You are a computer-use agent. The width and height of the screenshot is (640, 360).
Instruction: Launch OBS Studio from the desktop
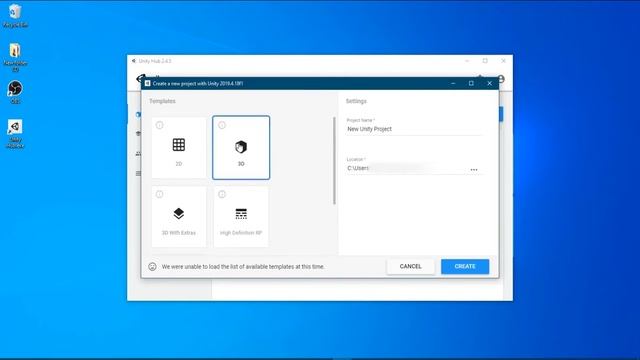click(x=15, y=92)
